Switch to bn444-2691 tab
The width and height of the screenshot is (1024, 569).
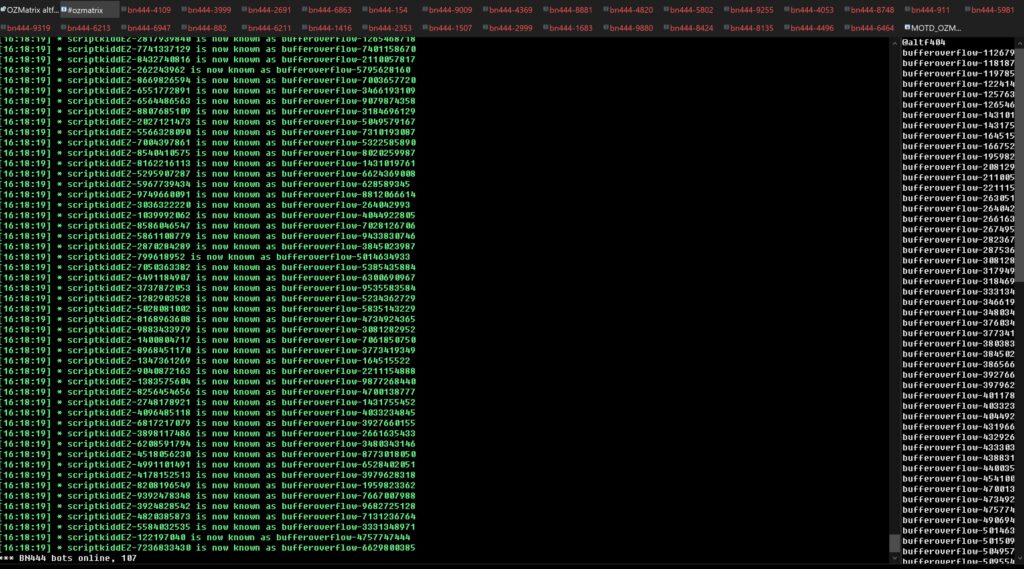pyautogui.click(x=266, y=10)
